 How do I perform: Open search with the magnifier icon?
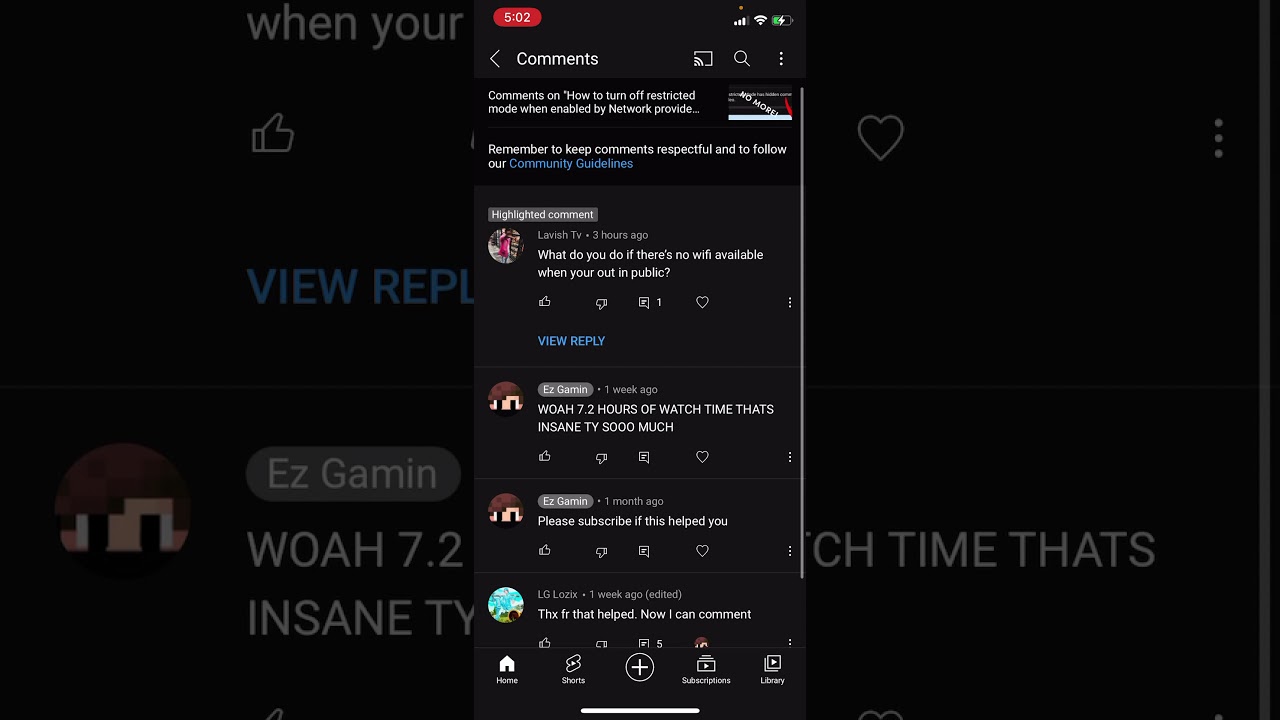pyautogui.click(x=742, y=59)
